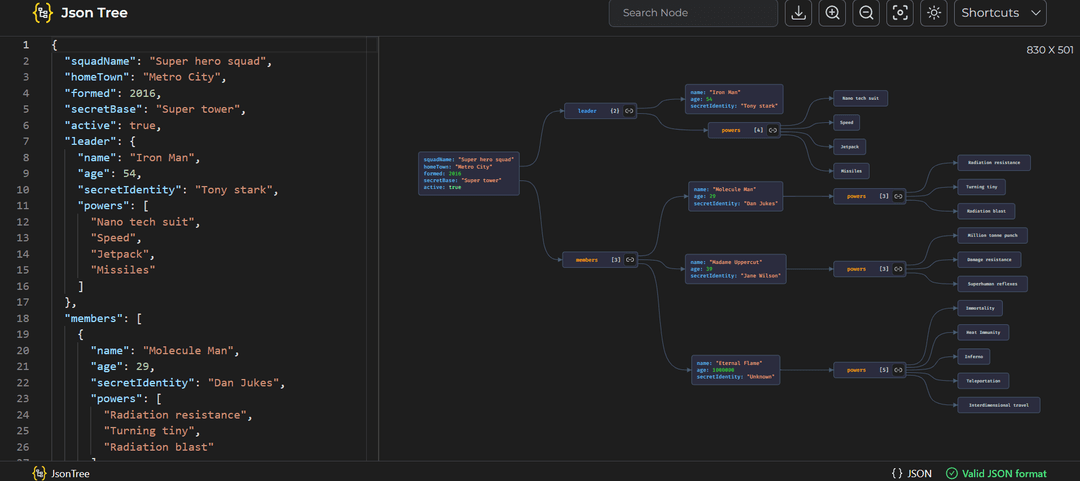Select the Immortality node

tap(980, 308)
